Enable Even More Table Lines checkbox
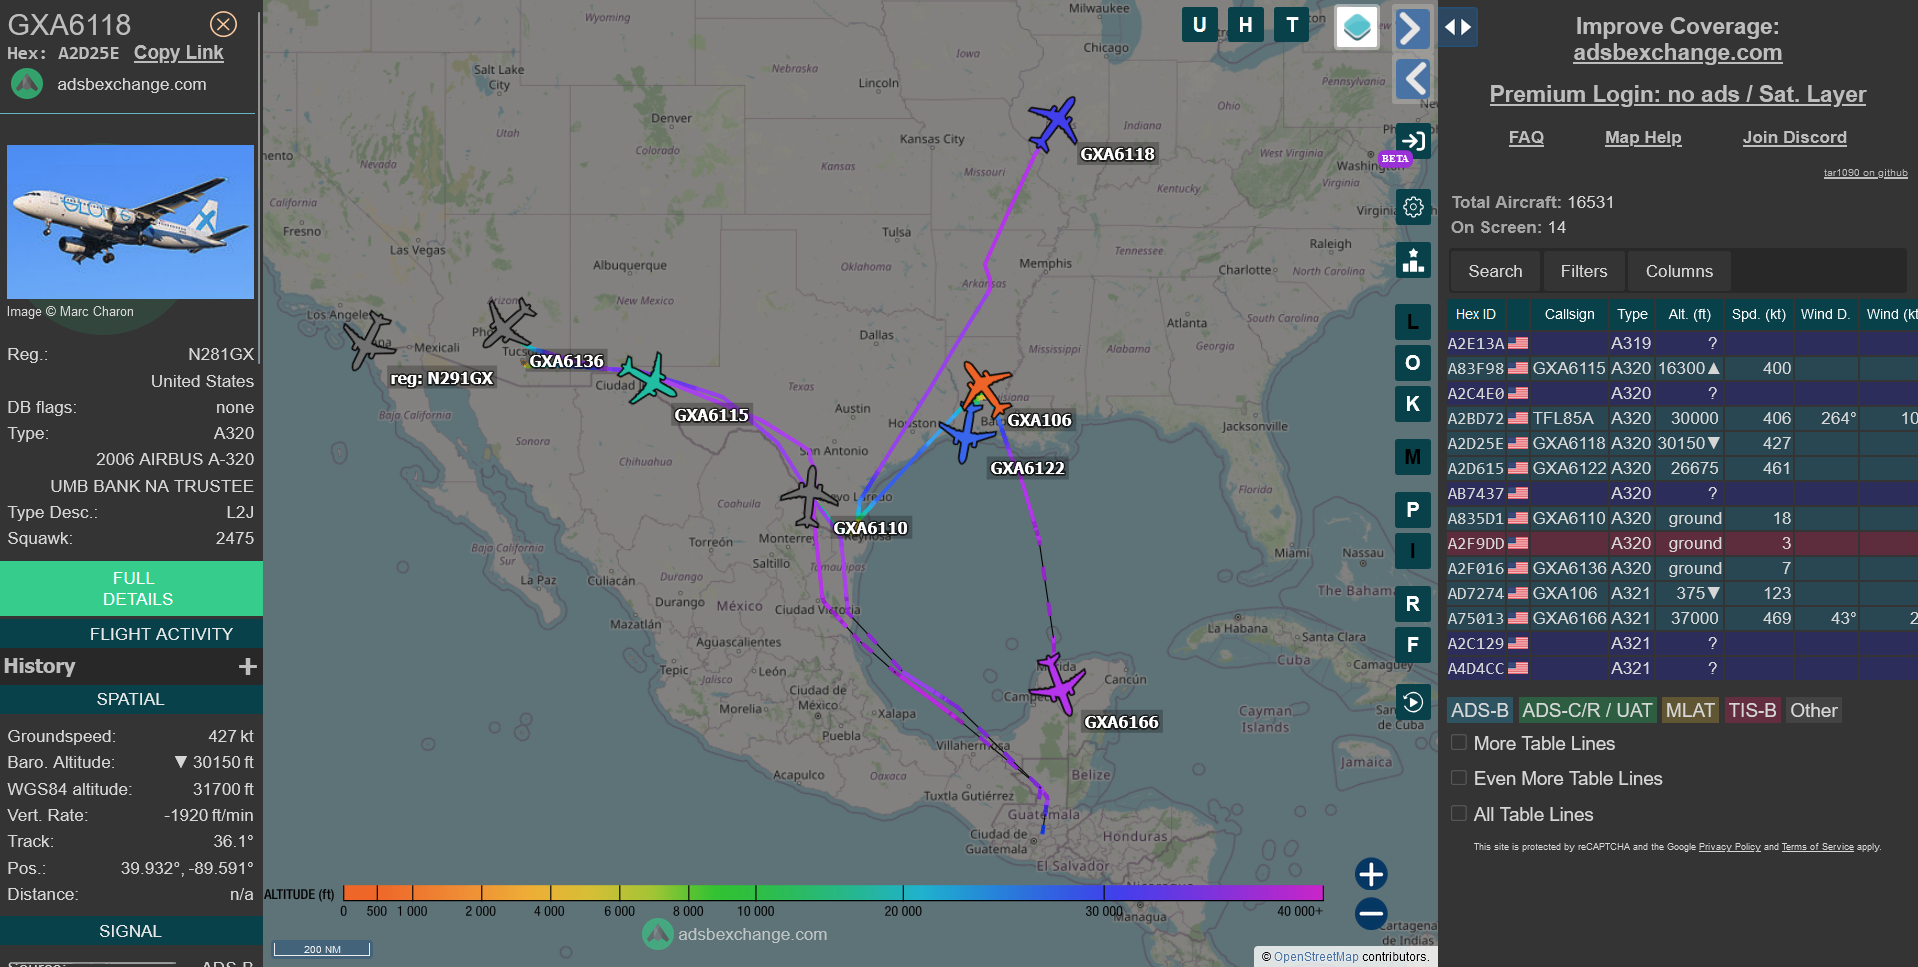This screenshot has height=967, width=1918. (1459, 778)
